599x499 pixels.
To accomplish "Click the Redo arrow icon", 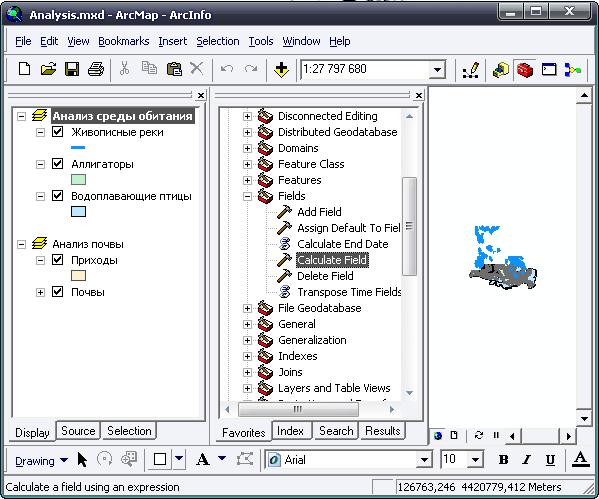I will (x=251, y=69).
